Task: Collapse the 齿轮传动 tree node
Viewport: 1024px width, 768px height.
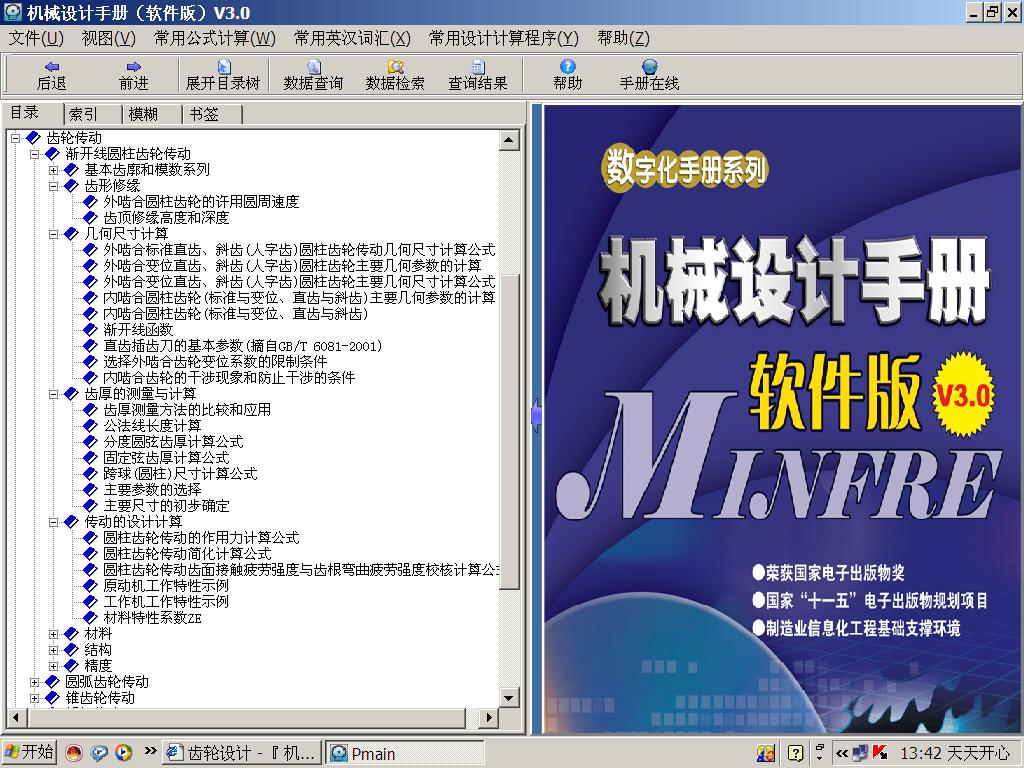Action: tap(16, 138)
